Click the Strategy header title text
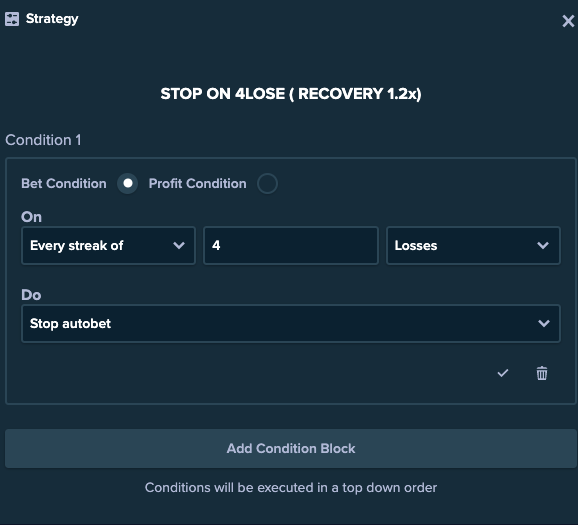This screenshot has width=578, height=525. click(x=52, y=19)
